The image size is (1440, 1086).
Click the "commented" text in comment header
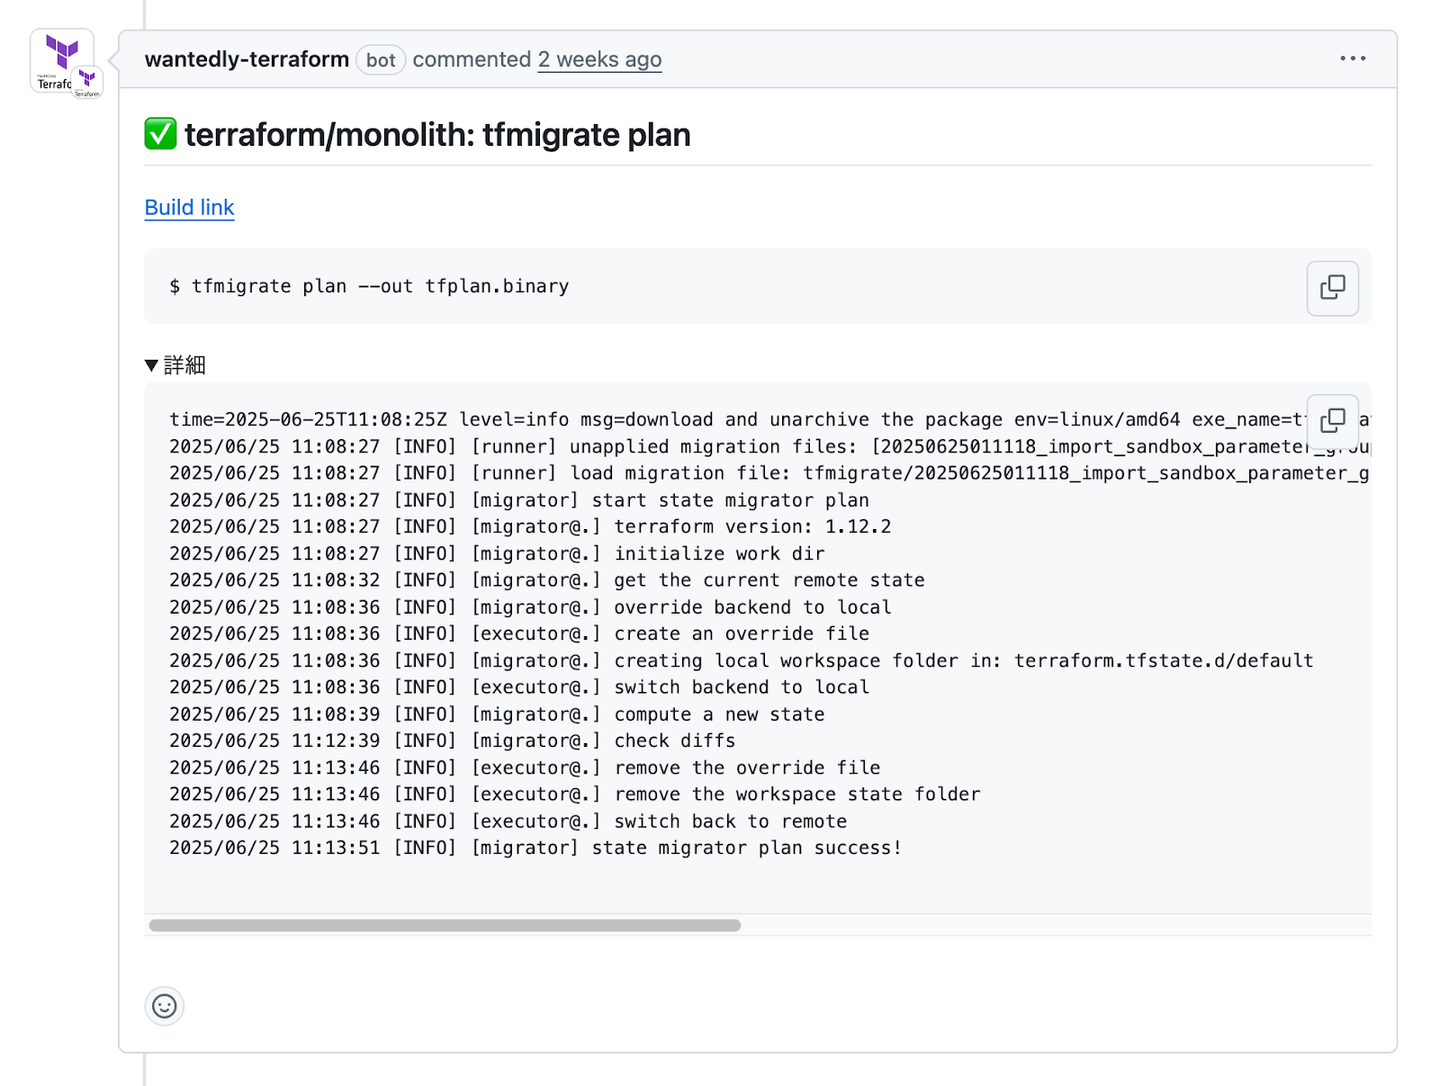(471, 59)
